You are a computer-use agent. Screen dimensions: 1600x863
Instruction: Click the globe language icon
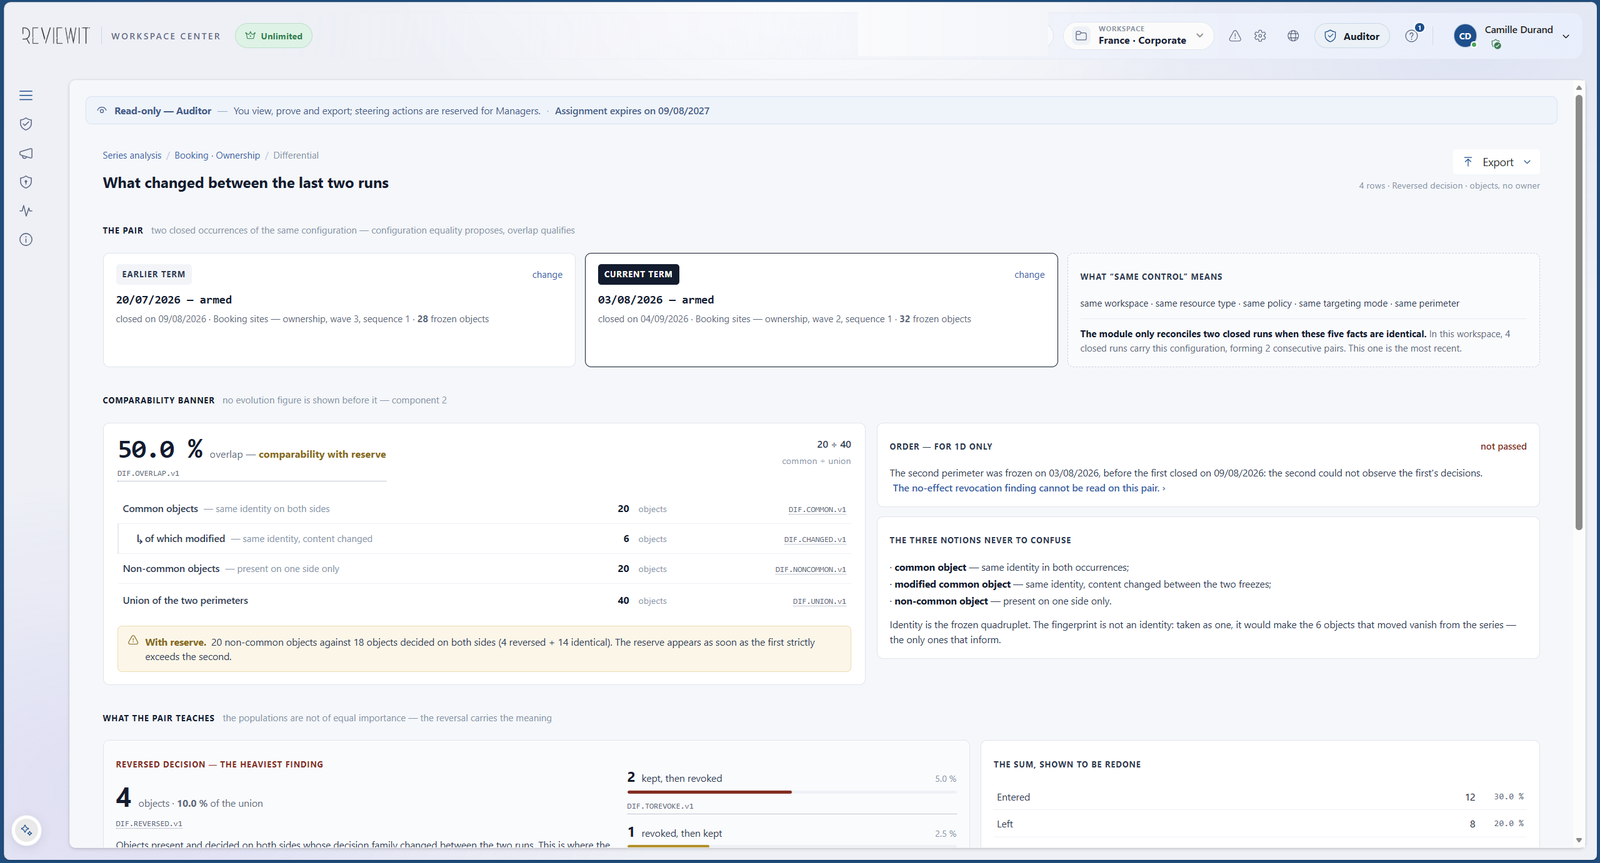[1293, 36]
